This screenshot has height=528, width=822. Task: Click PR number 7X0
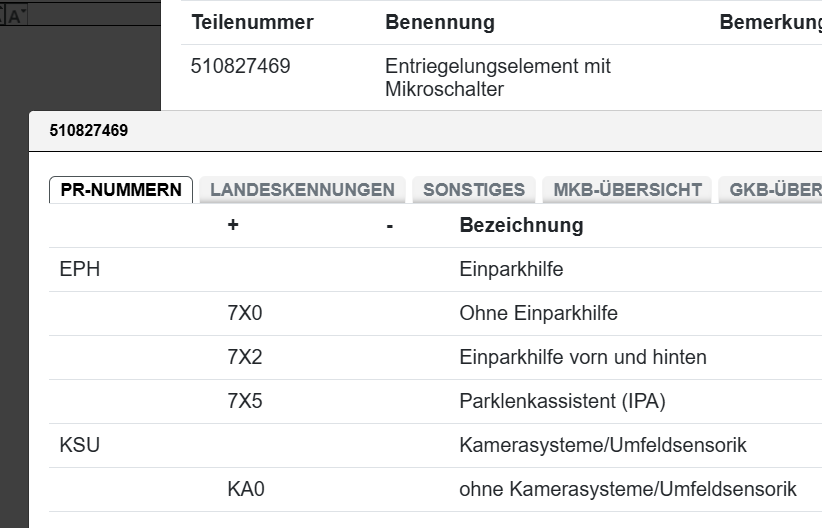coord(245,313)
